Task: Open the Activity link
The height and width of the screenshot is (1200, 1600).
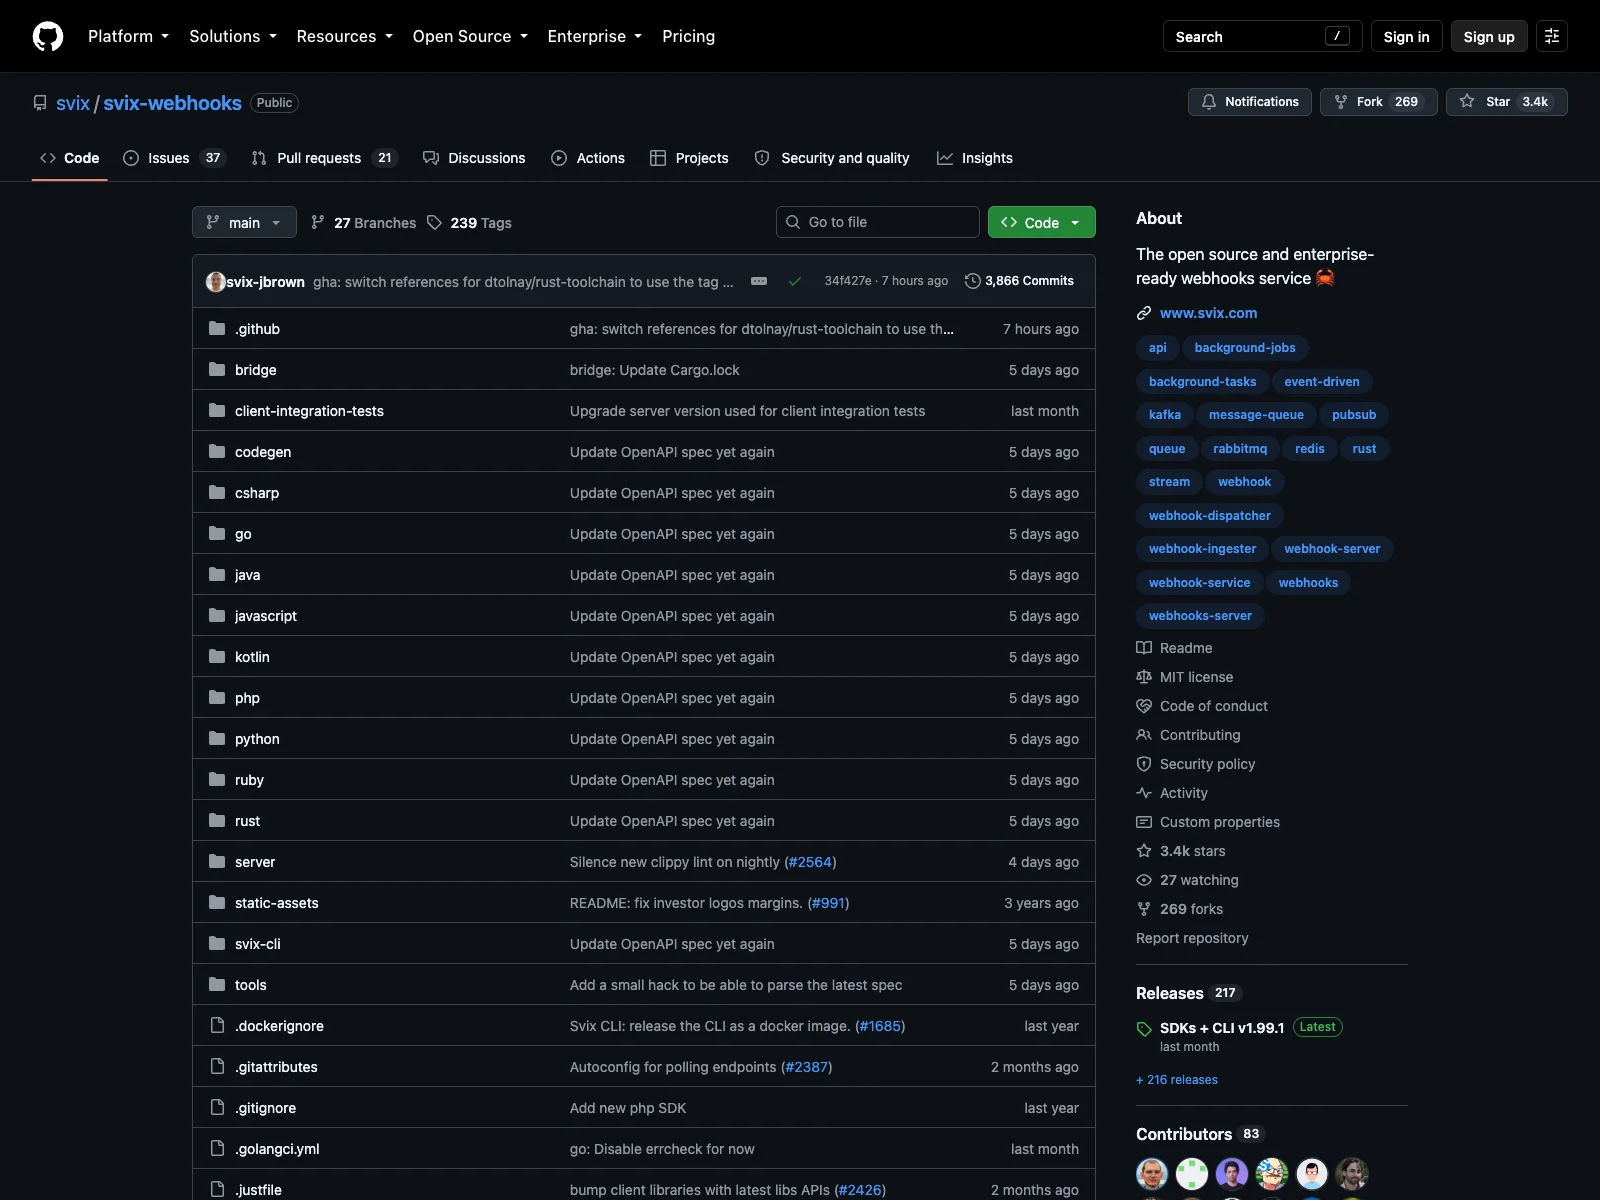Action: (1172, 793)
